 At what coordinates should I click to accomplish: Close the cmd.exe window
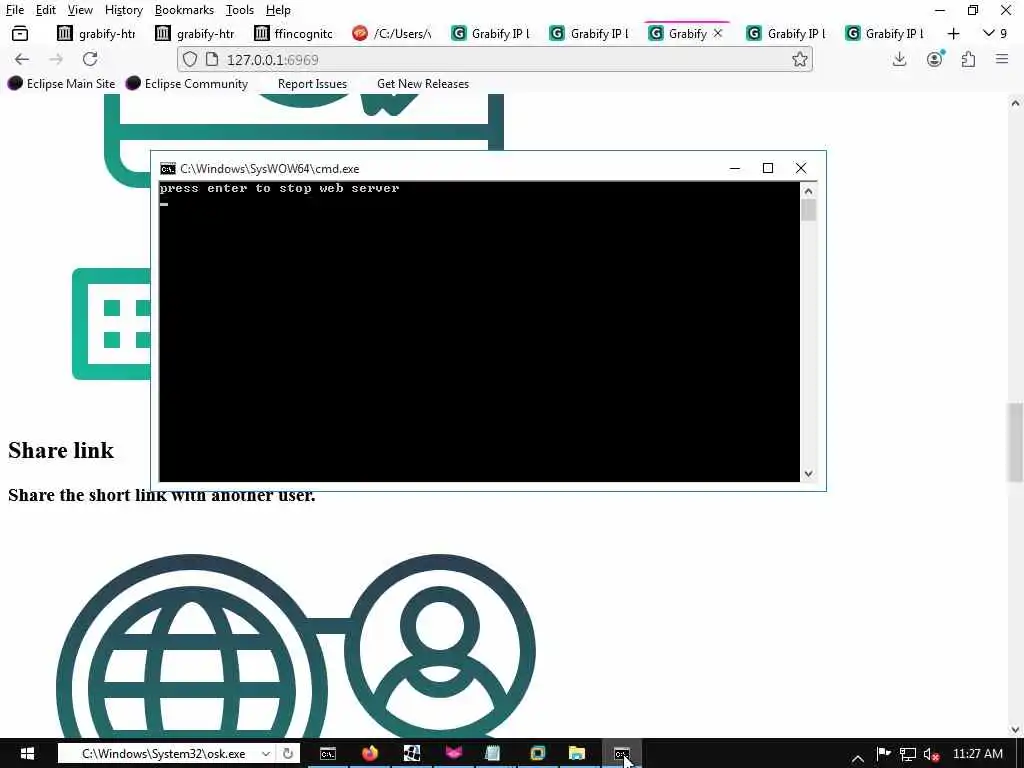click(801, 168)
